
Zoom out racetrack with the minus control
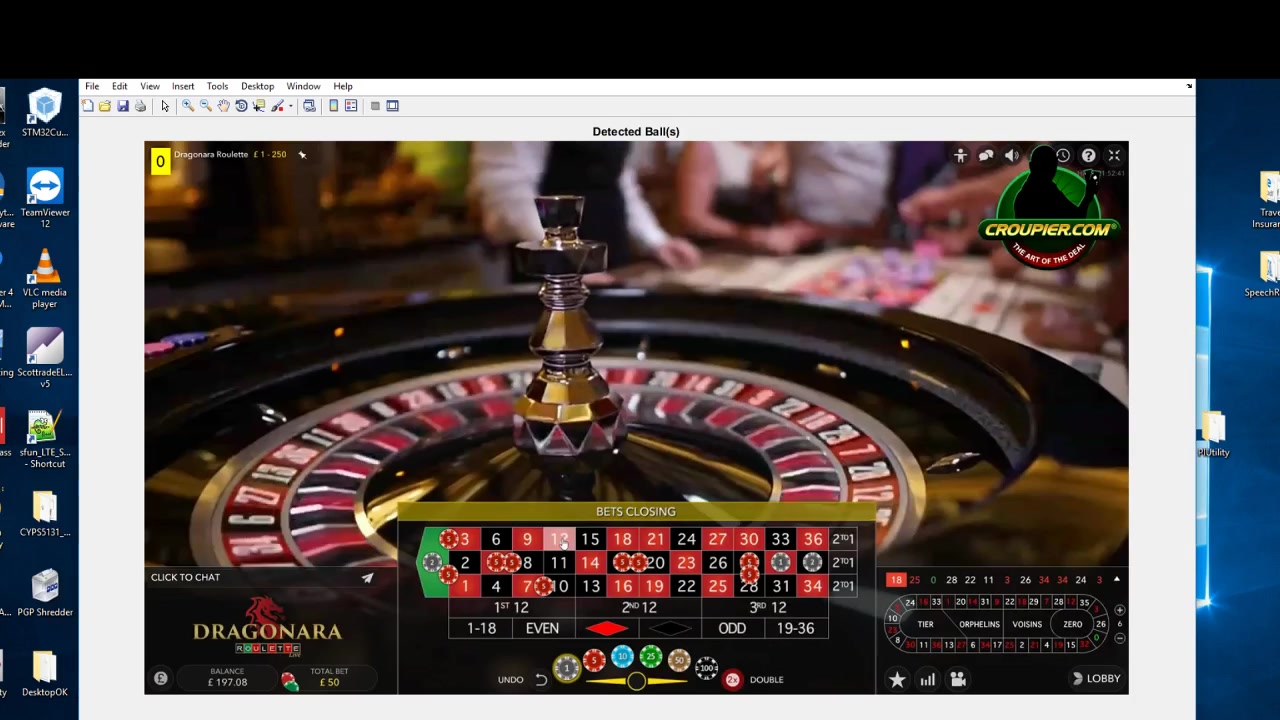1118,637
